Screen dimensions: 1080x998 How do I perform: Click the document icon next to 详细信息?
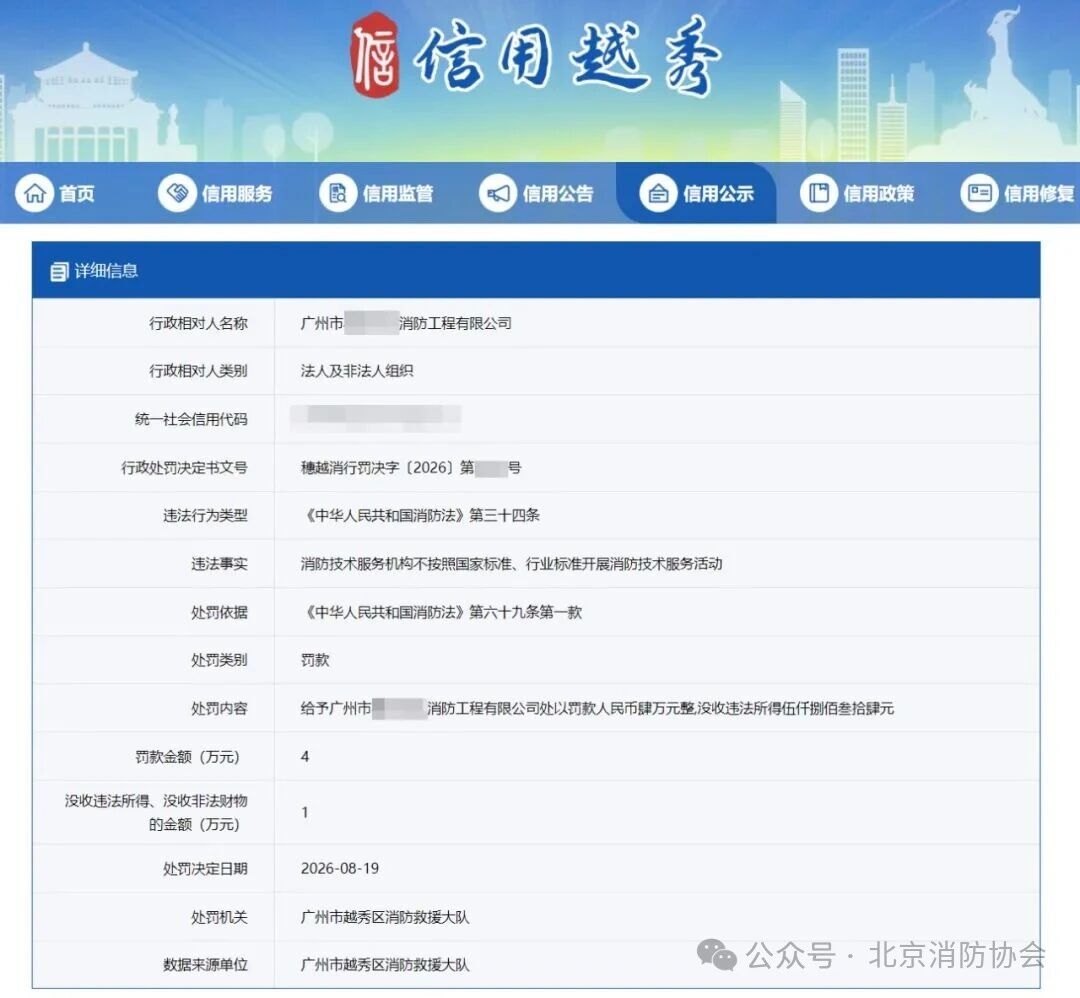click(x=59, y=271)
